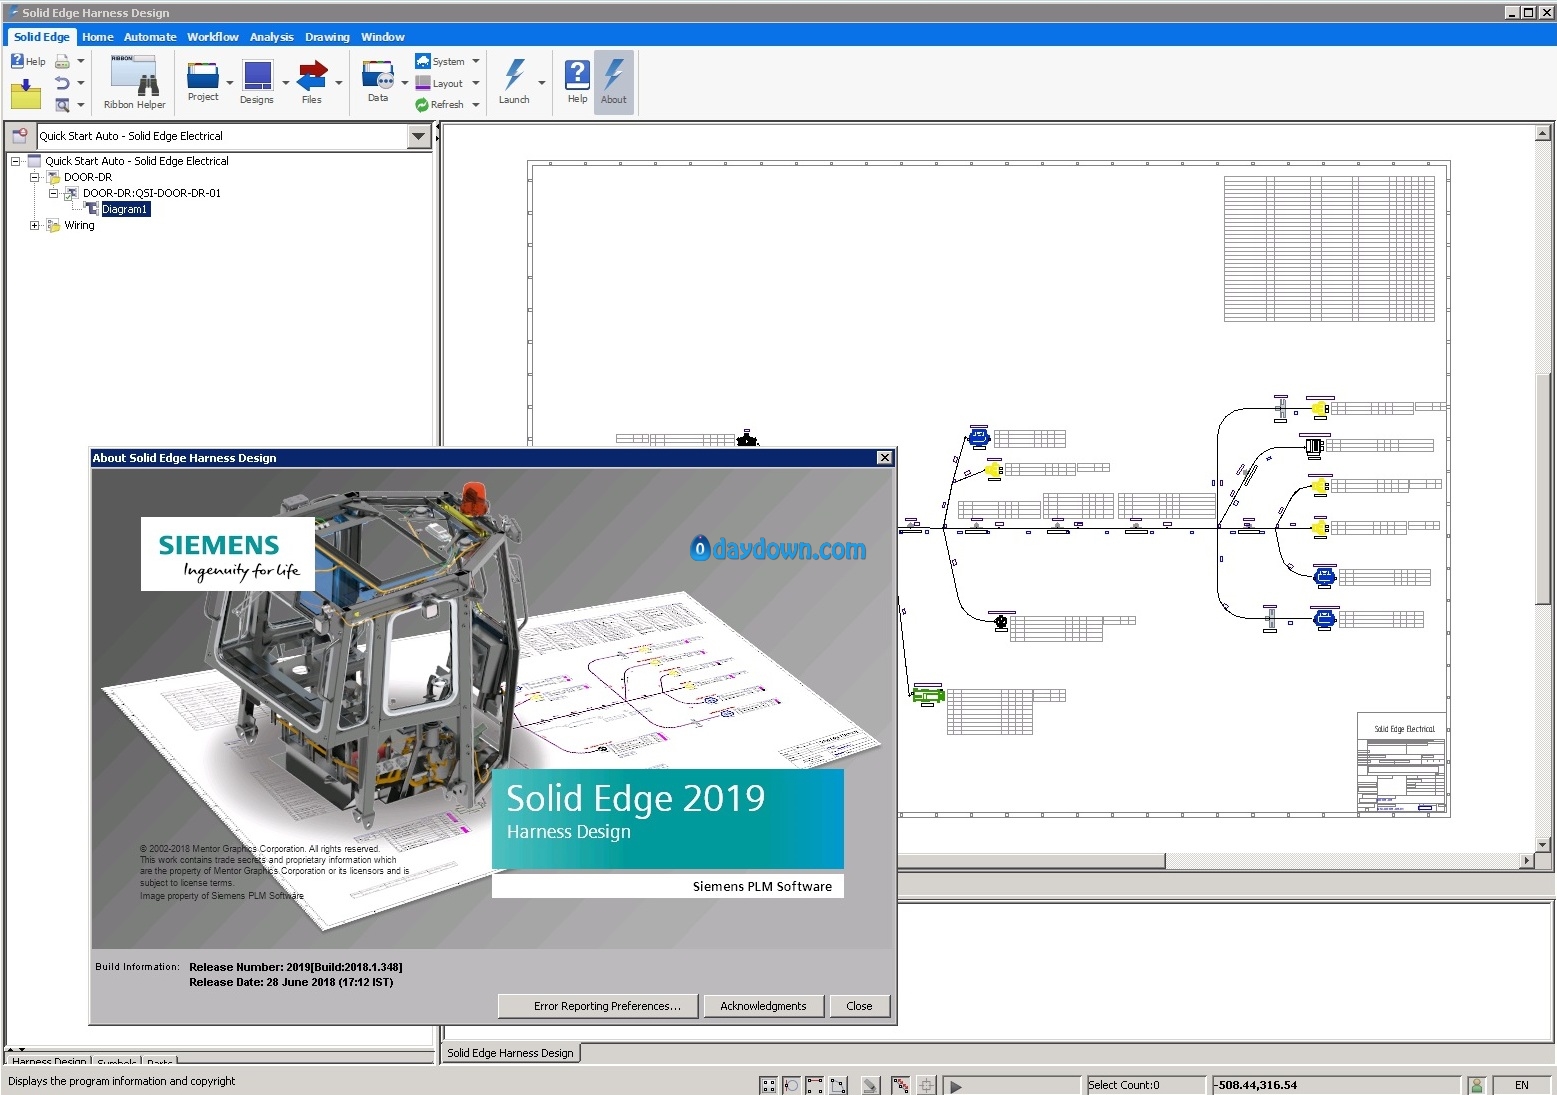Viewport: 1557px width, 1095px height.
Task: Select DOOR-DR:QSI-DOOR-DR-01 in the tree
Action: pos(152,193)
